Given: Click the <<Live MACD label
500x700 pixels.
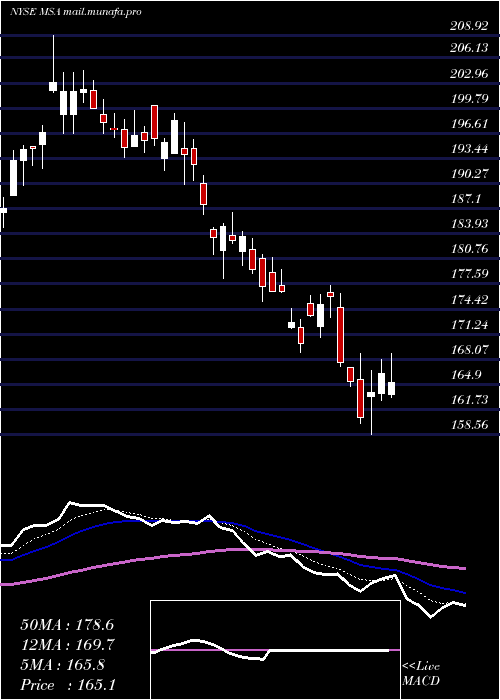Looking at the screenshot, I should tap(421, 674).
